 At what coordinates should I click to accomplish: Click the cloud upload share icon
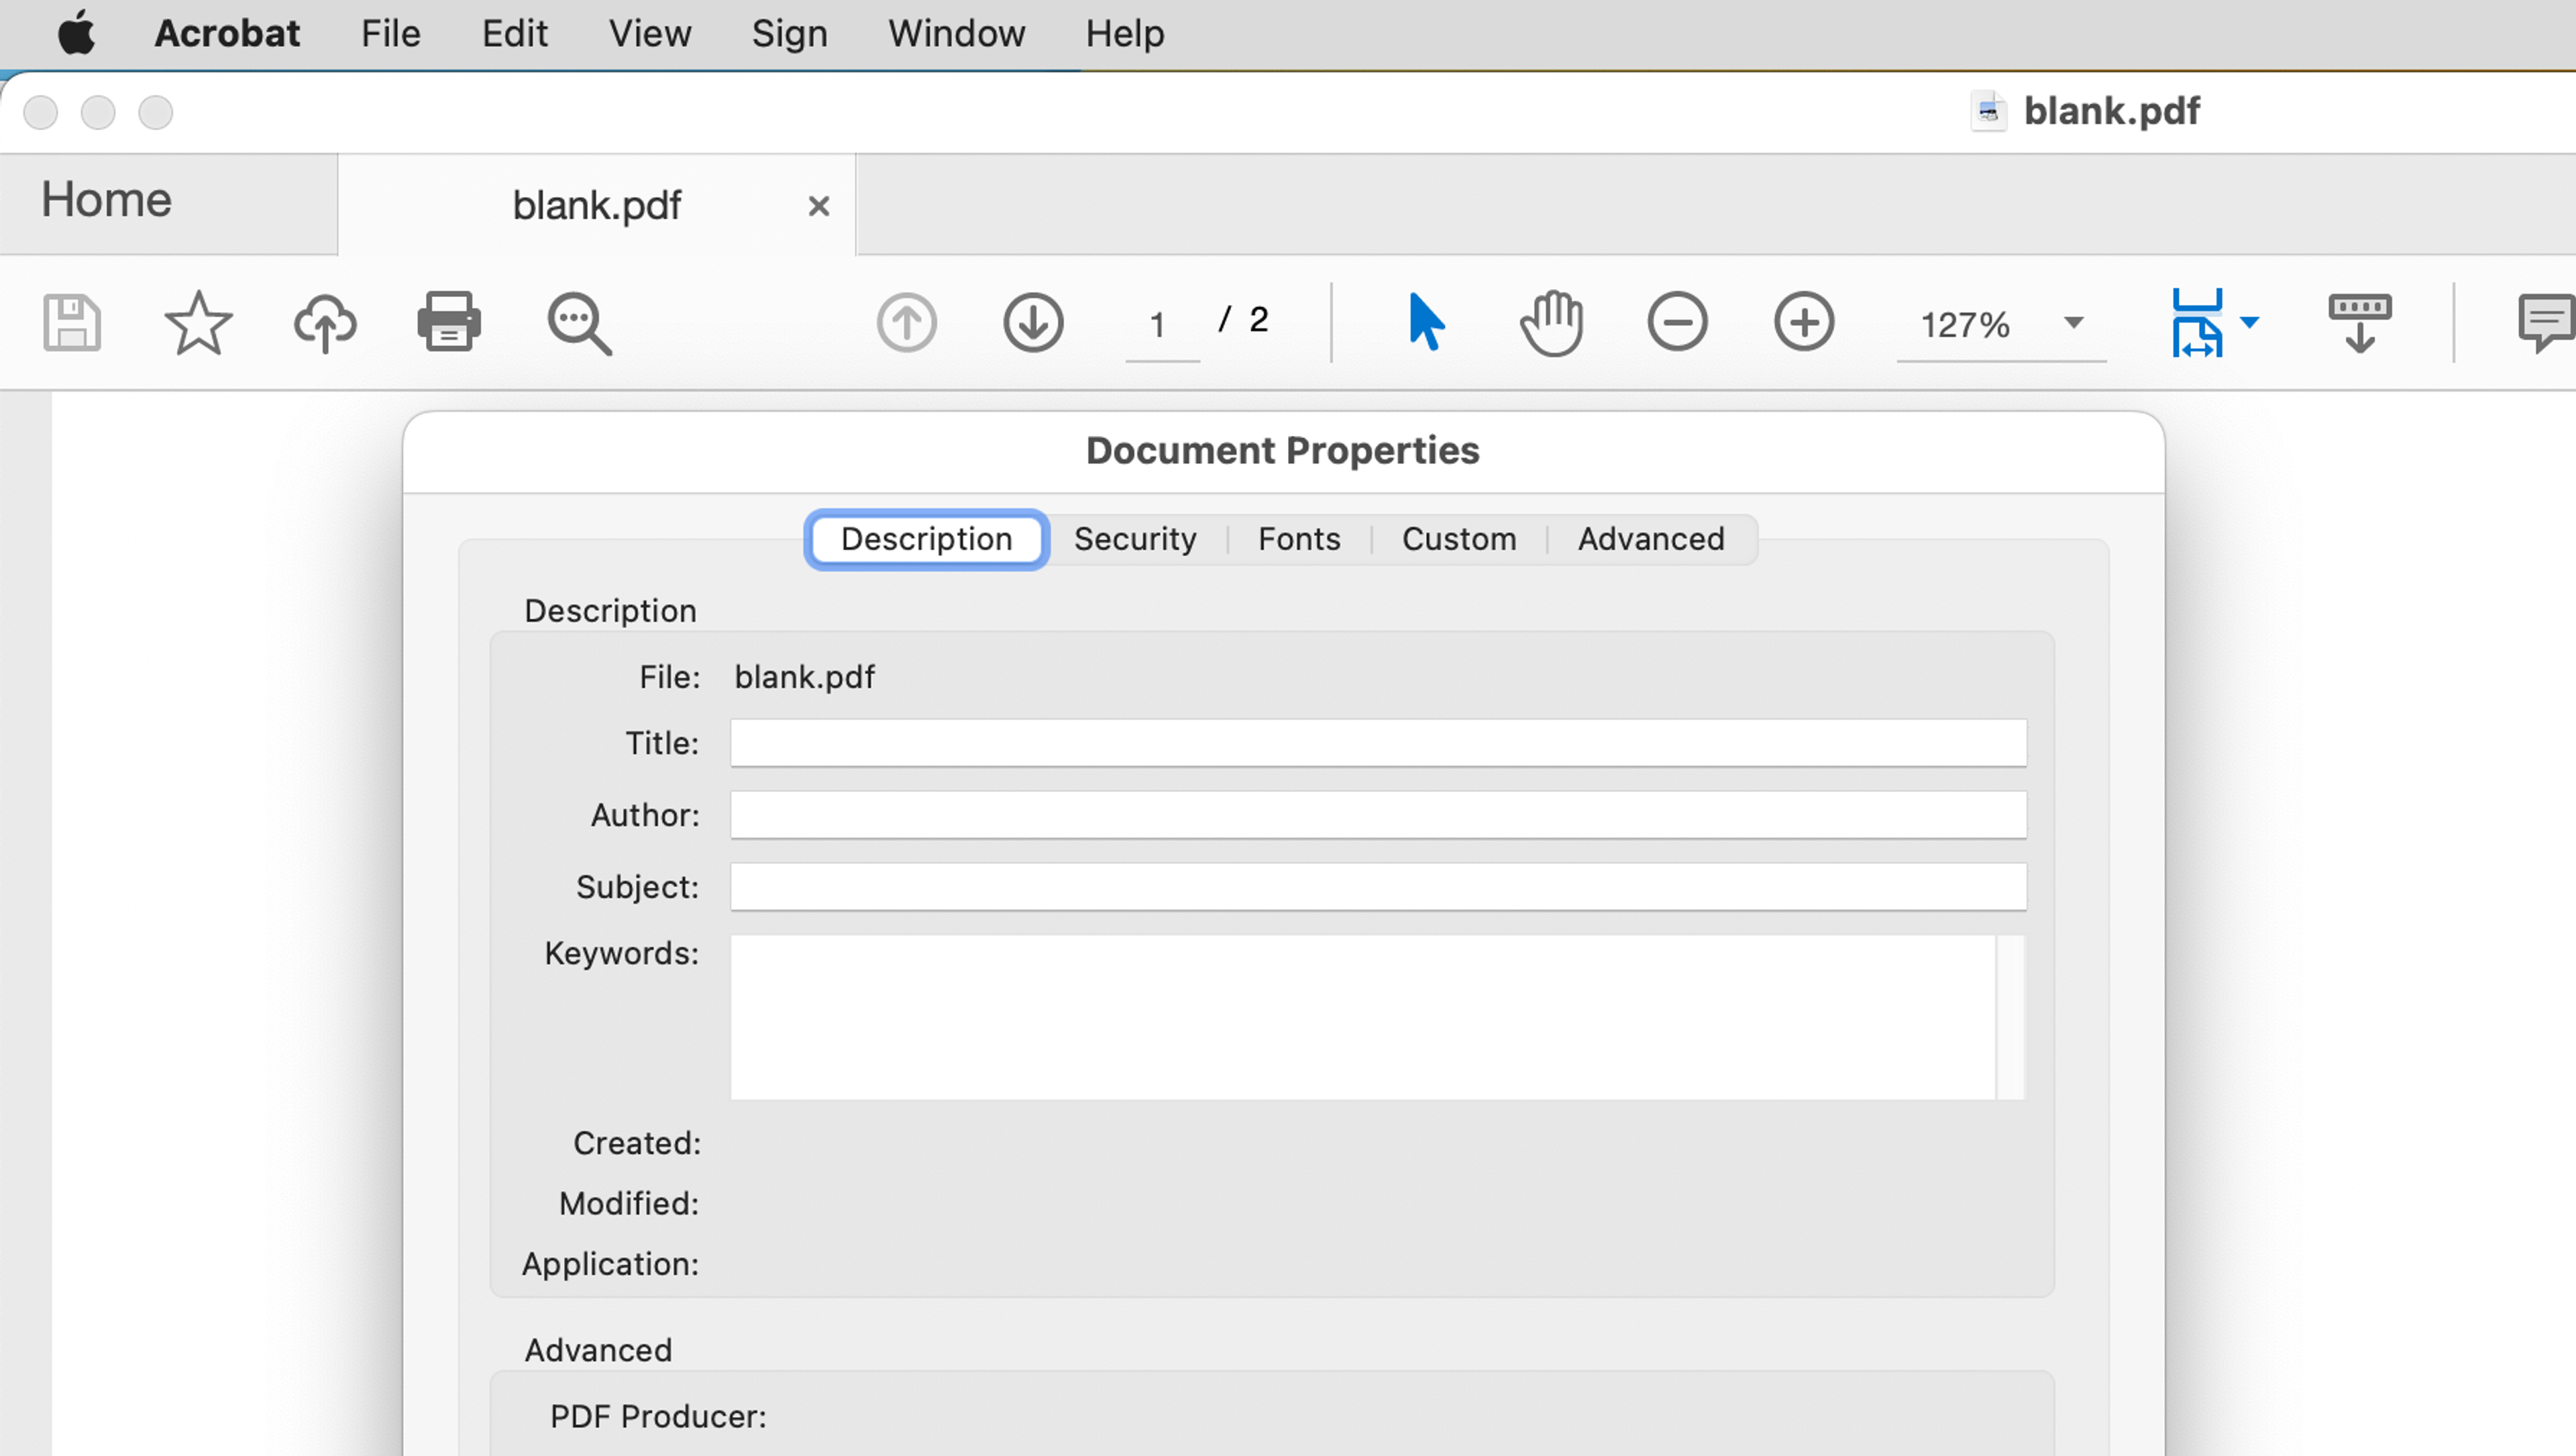click(x=325, y=322)
